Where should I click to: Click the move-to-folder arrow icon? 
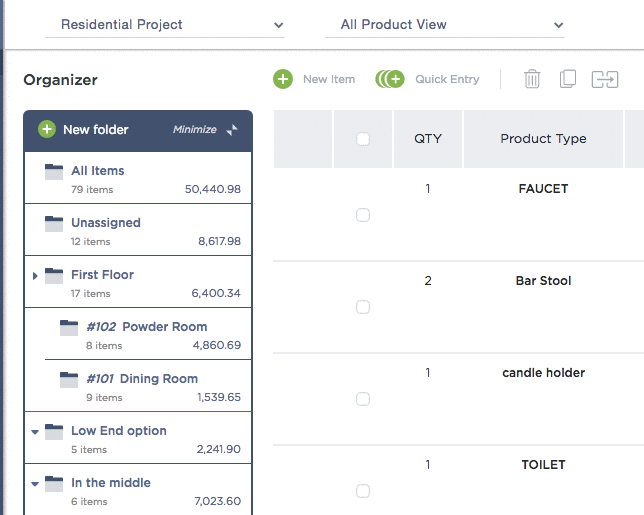pos(605,79)
